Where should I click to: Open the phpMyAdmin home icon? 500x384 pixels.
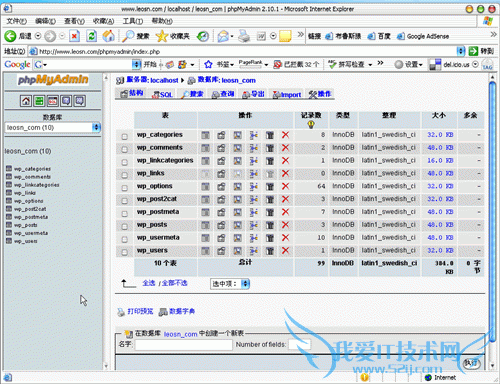26,101
